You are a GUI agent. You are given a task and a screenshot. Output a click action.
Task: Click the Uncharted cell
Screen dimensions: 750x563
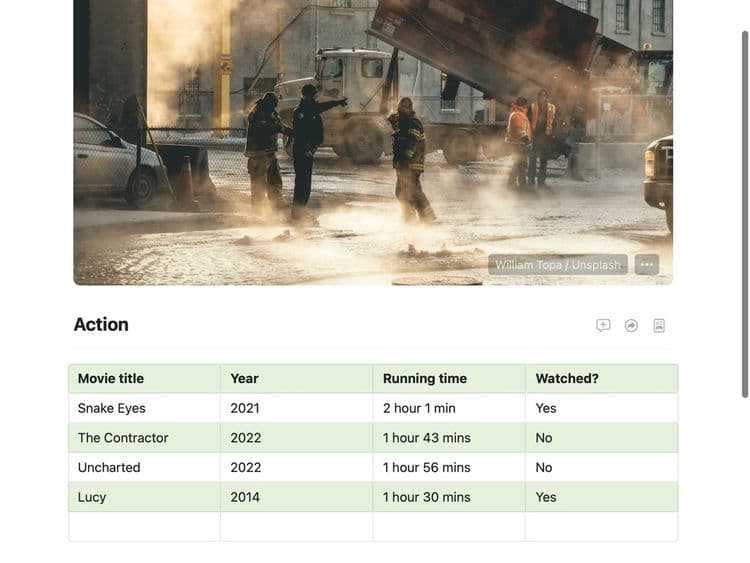click(144, 467)
